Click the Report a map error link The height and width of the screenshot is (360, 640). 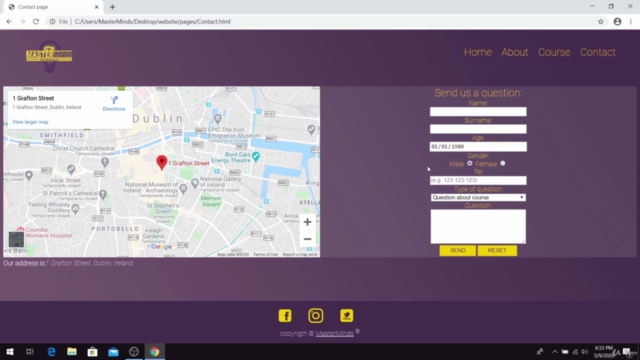coord(300,254)
